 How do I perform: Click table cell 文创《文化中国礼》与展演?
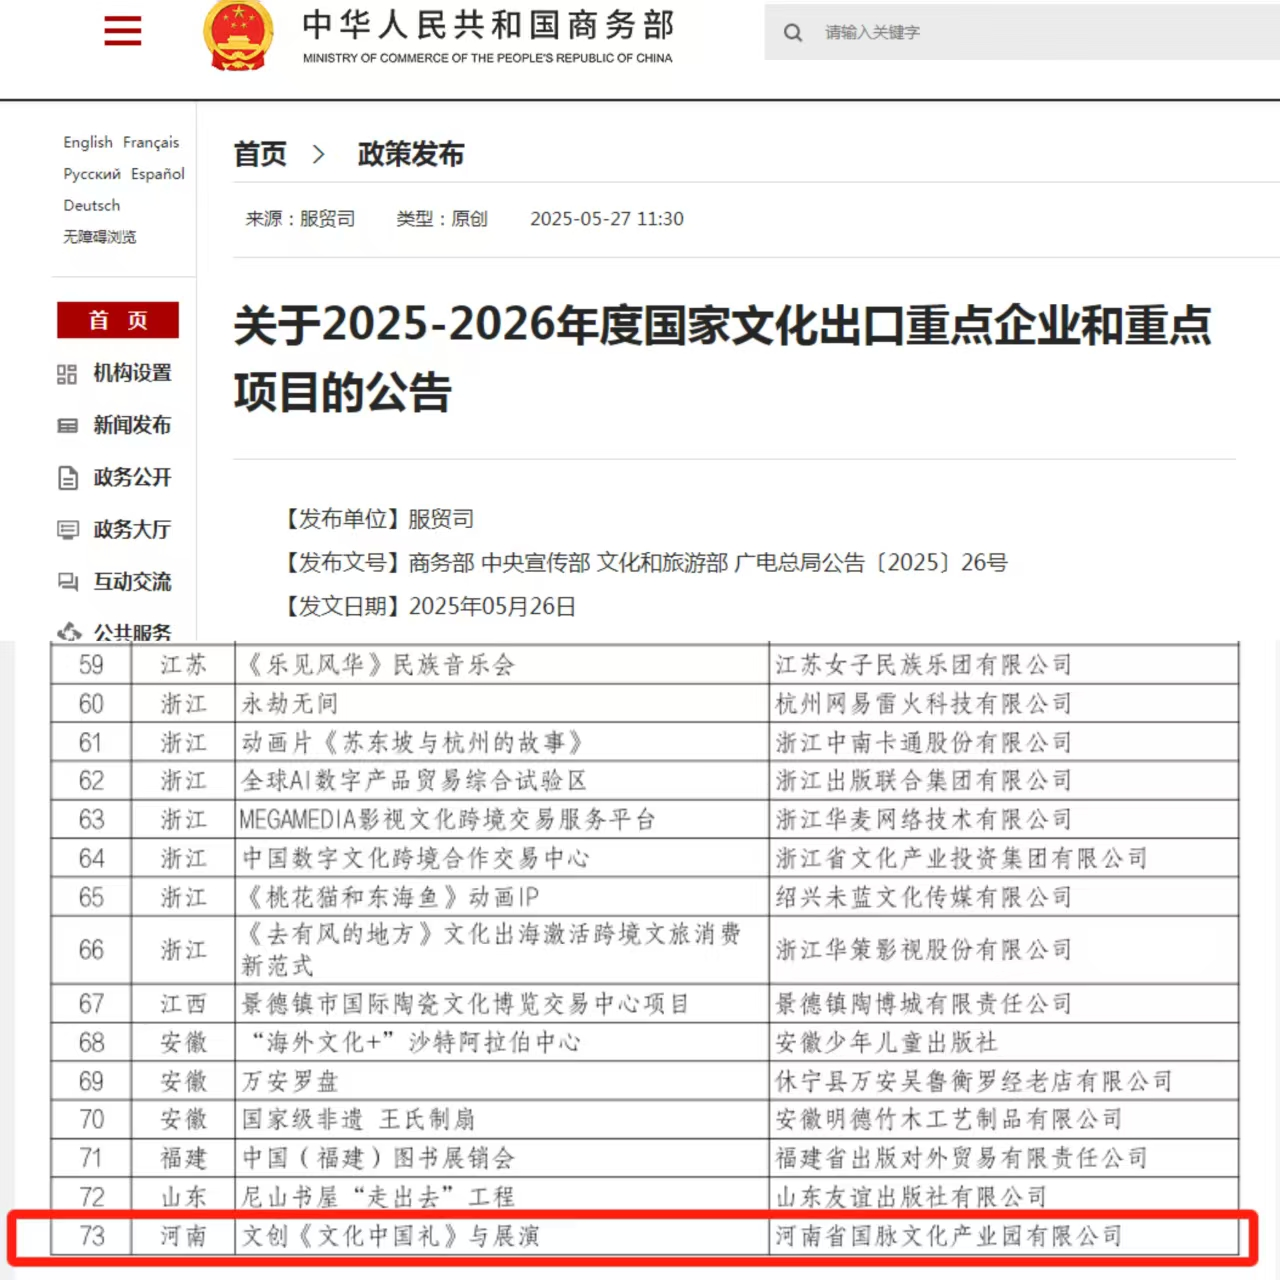[x=502, y=1237]
